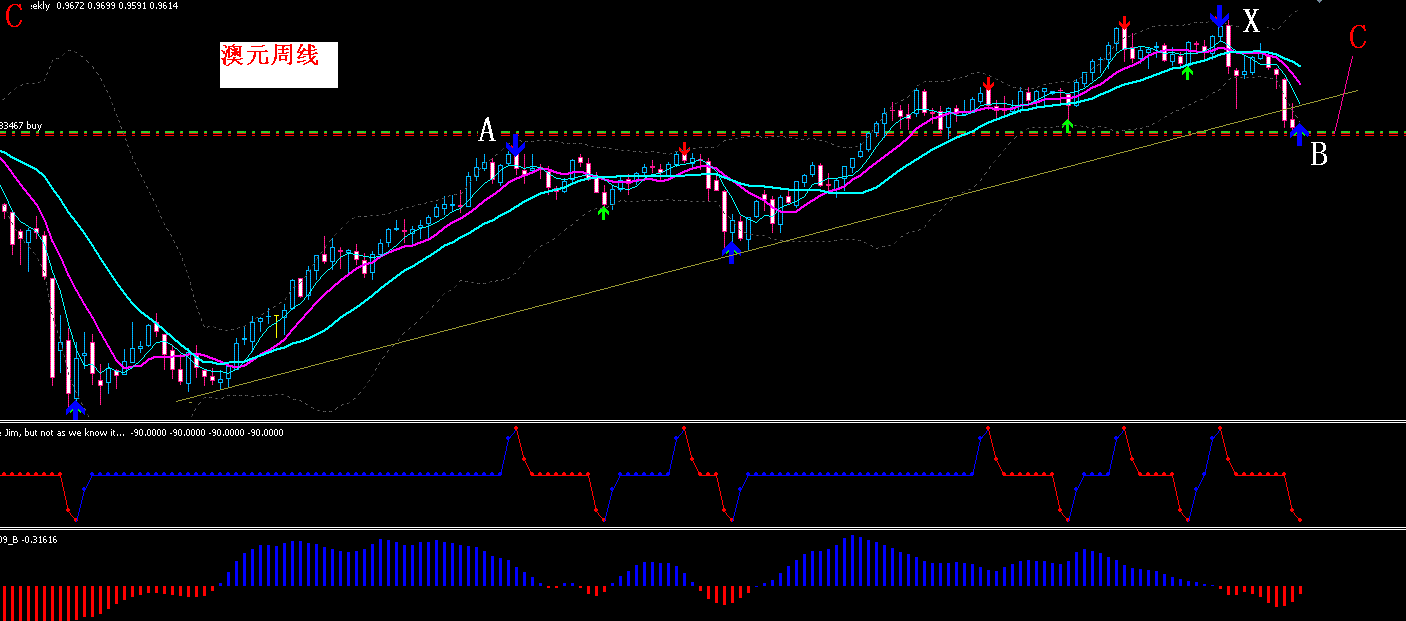This screenshot has height=621, width=1406.
Task: Select the white B label on chart
Action: pyautogui.click(x=1319, y=155)
